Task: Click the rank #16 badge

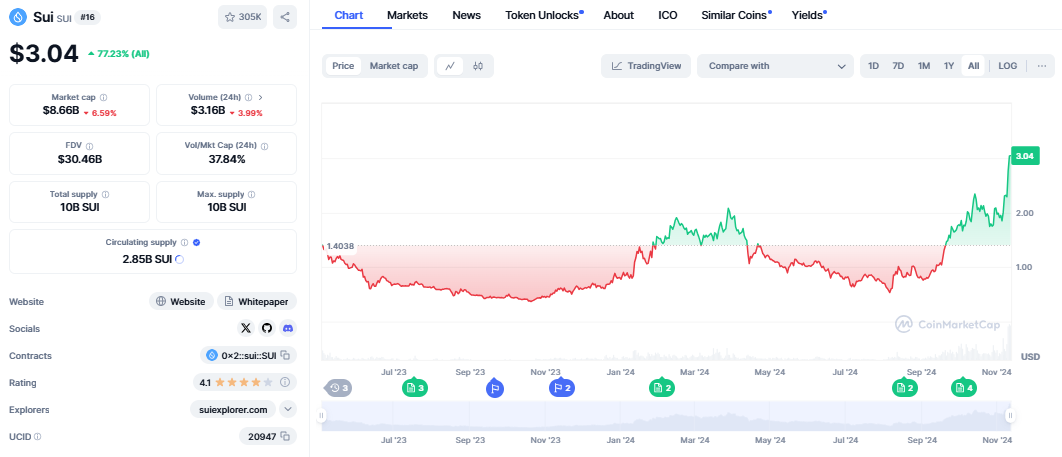Action: pyautogui.click(x=86, y=18)
